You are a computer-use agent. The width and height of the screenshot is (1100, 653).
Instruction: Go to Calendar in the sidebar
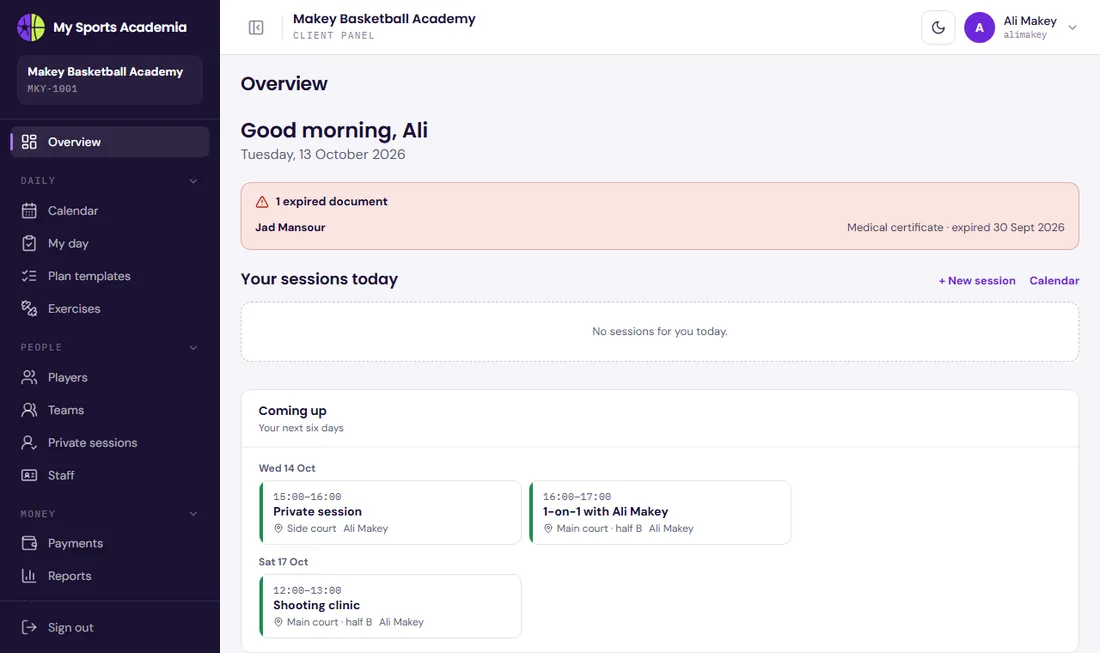(x=110, y=210)
